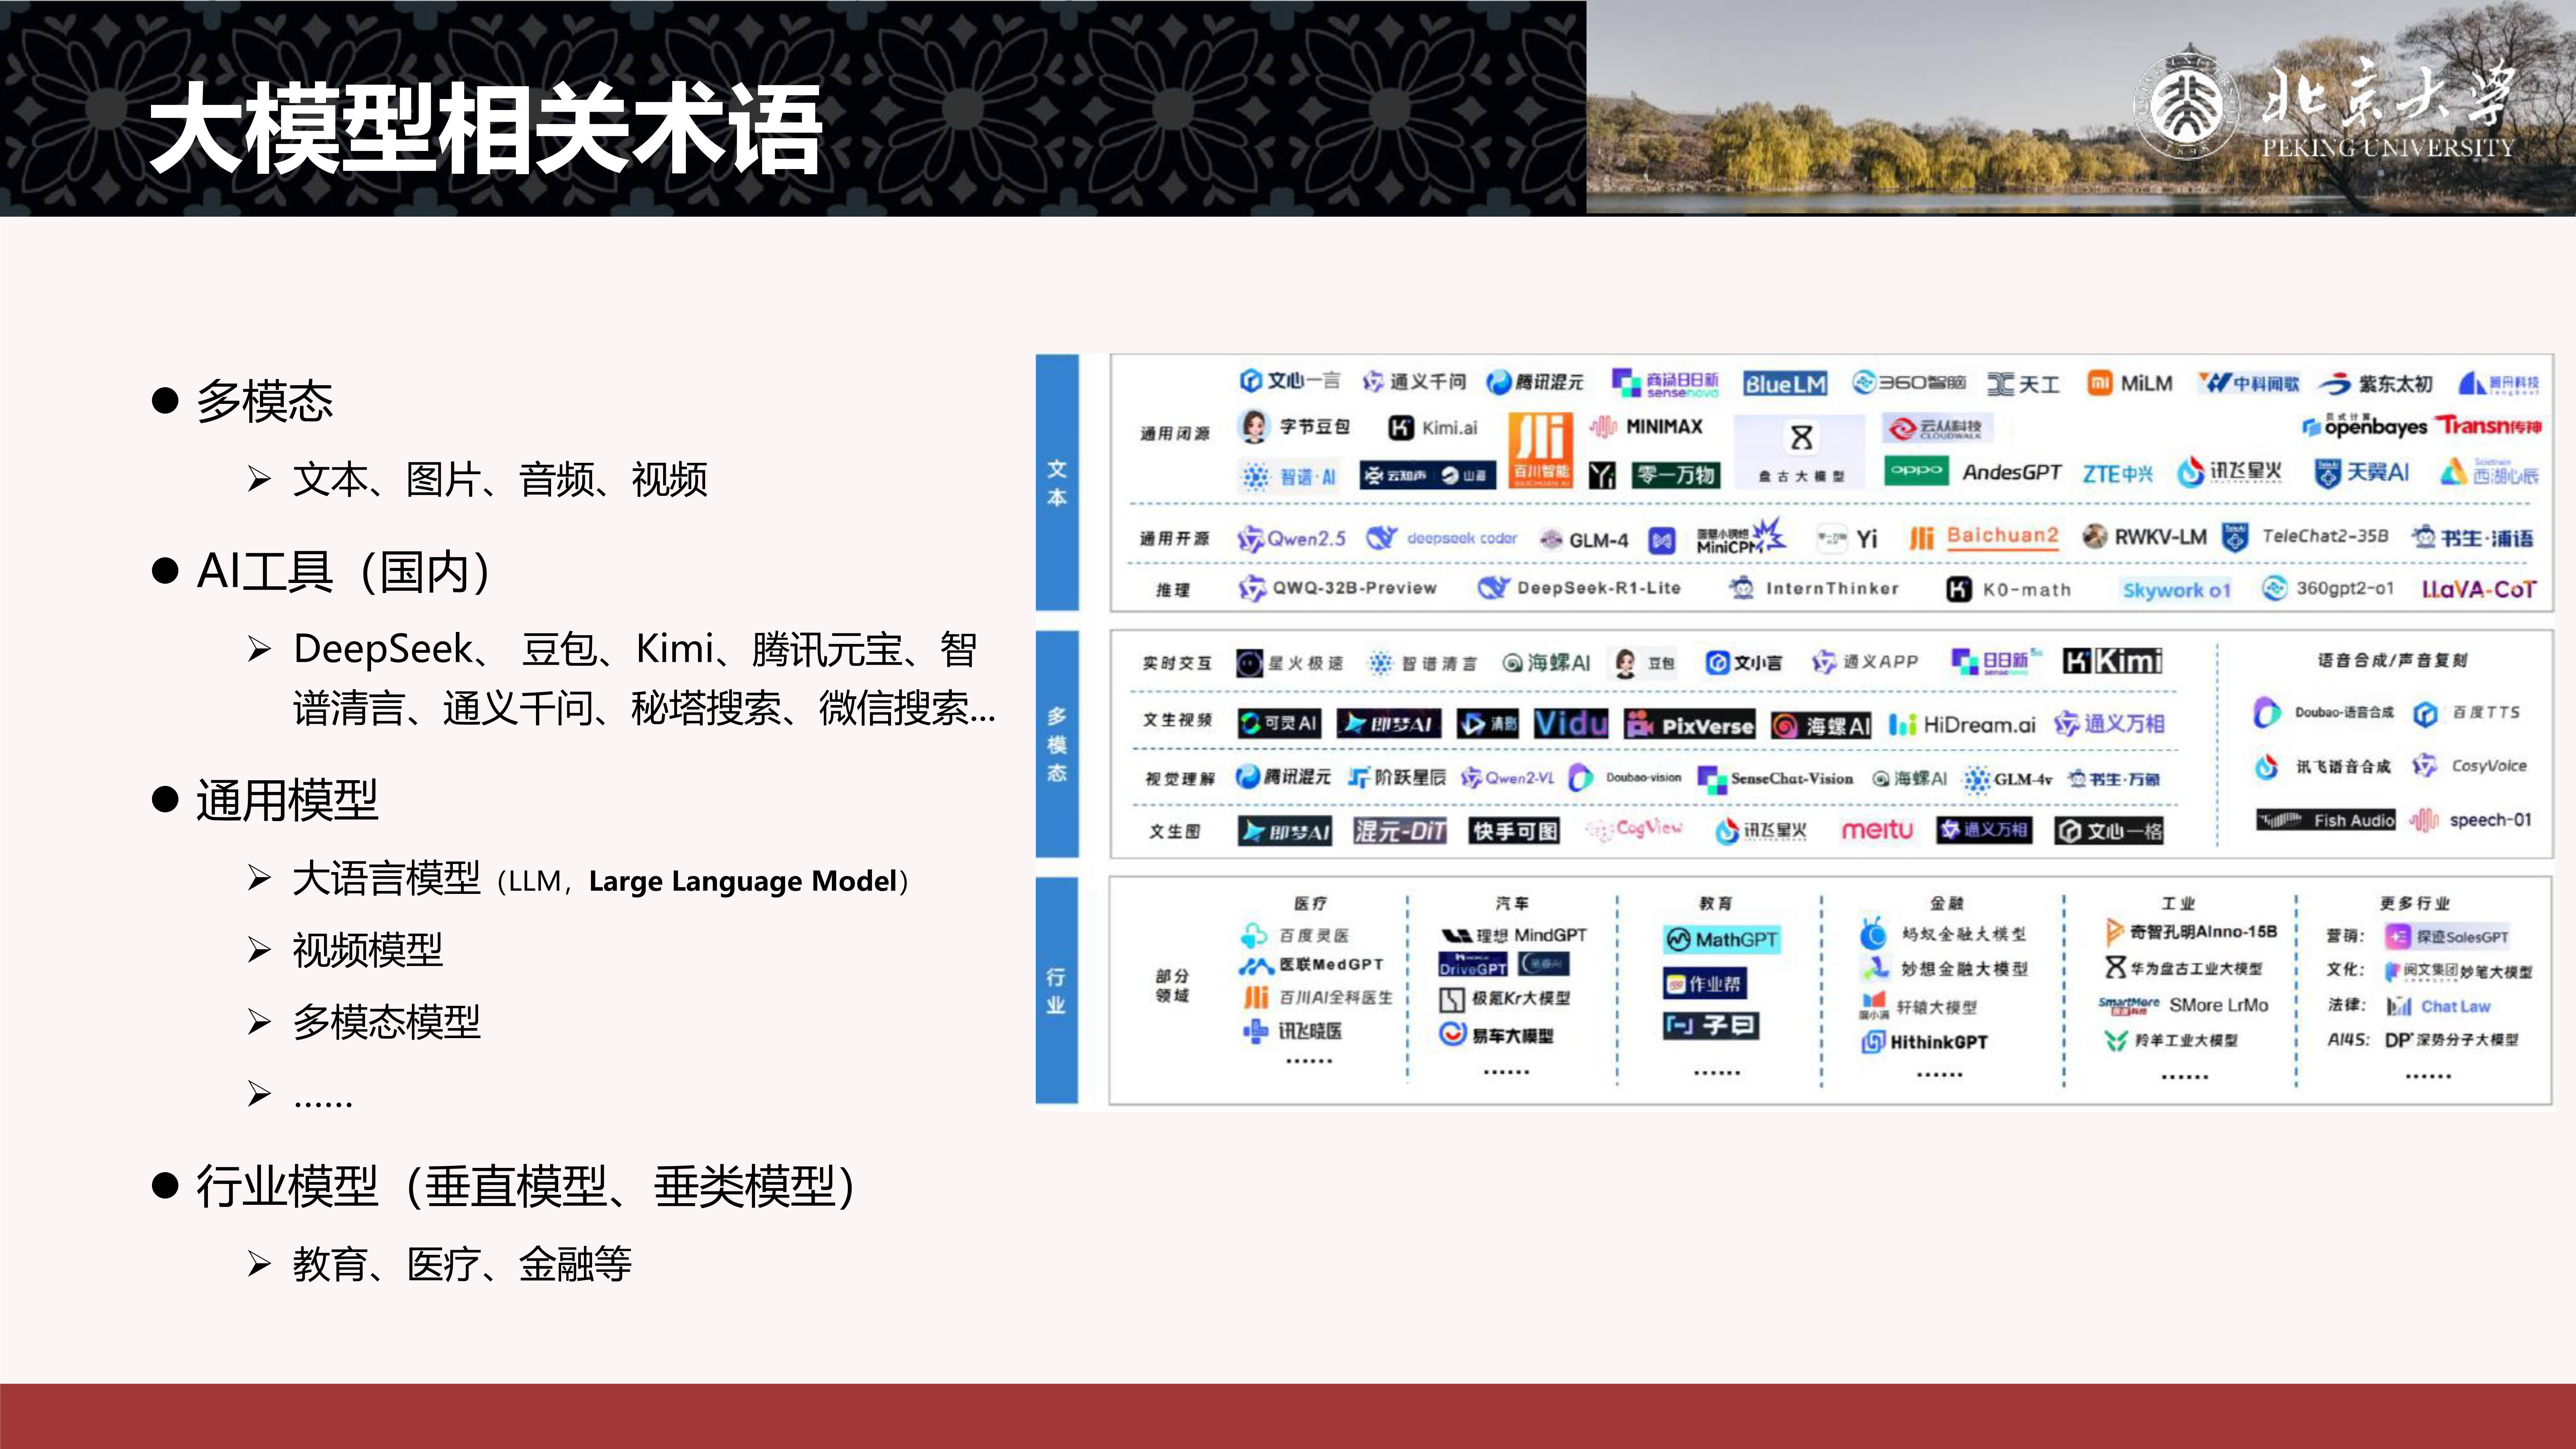Select the green 零一万物 logo
This screenshot has height=1449, width=2576.
[1676, 475]
